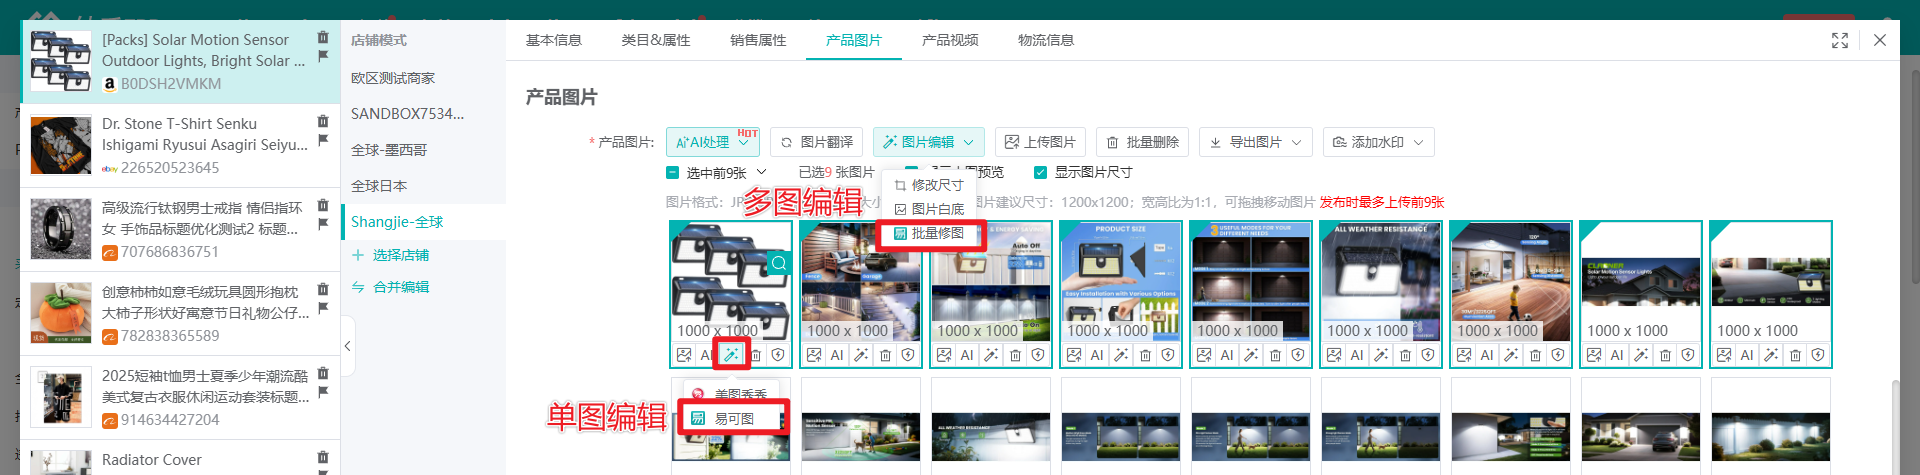Click flag icon beside Dr. Stone T-Shirt product

point(323,140)
